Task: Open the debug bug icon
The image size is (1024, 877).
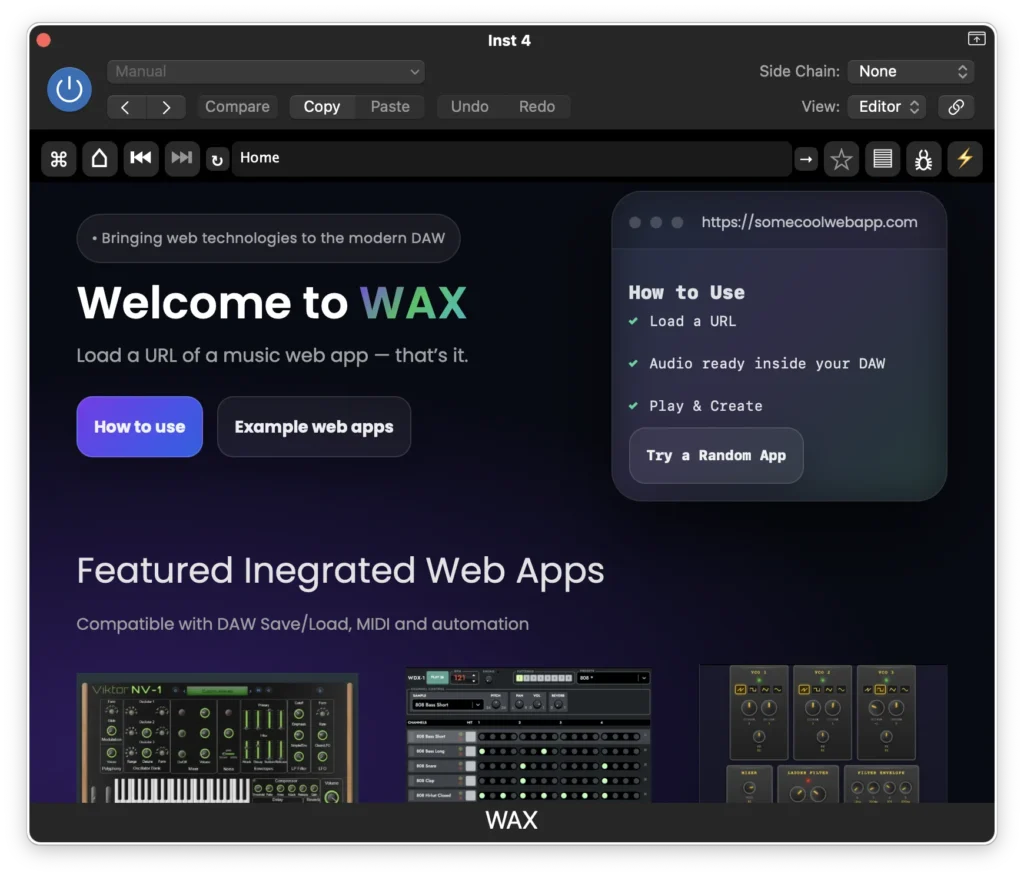Action: [923, 159]
